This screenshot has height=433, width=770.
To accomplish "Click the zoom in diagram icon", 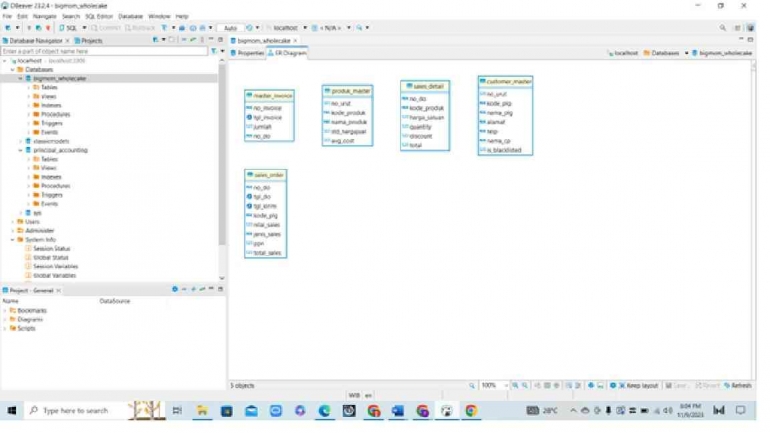I will [515, 386].
